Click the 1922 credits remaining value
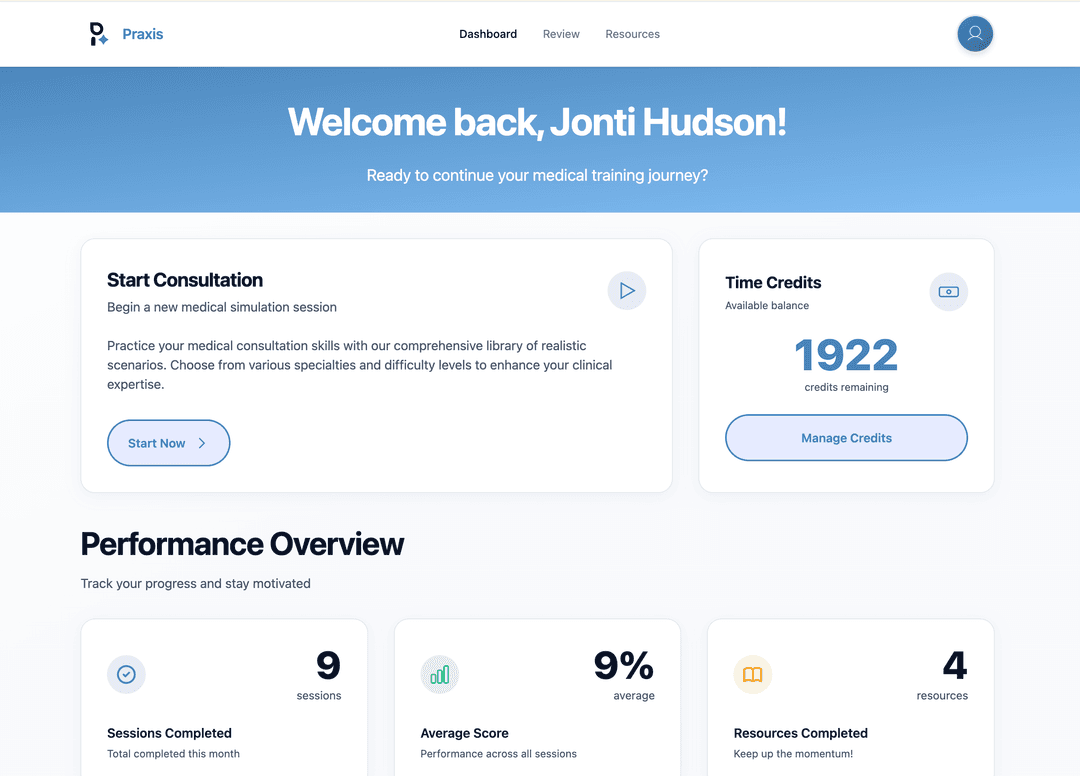The width and height of the screenshot is (1080, 776). tap(846, 357)
